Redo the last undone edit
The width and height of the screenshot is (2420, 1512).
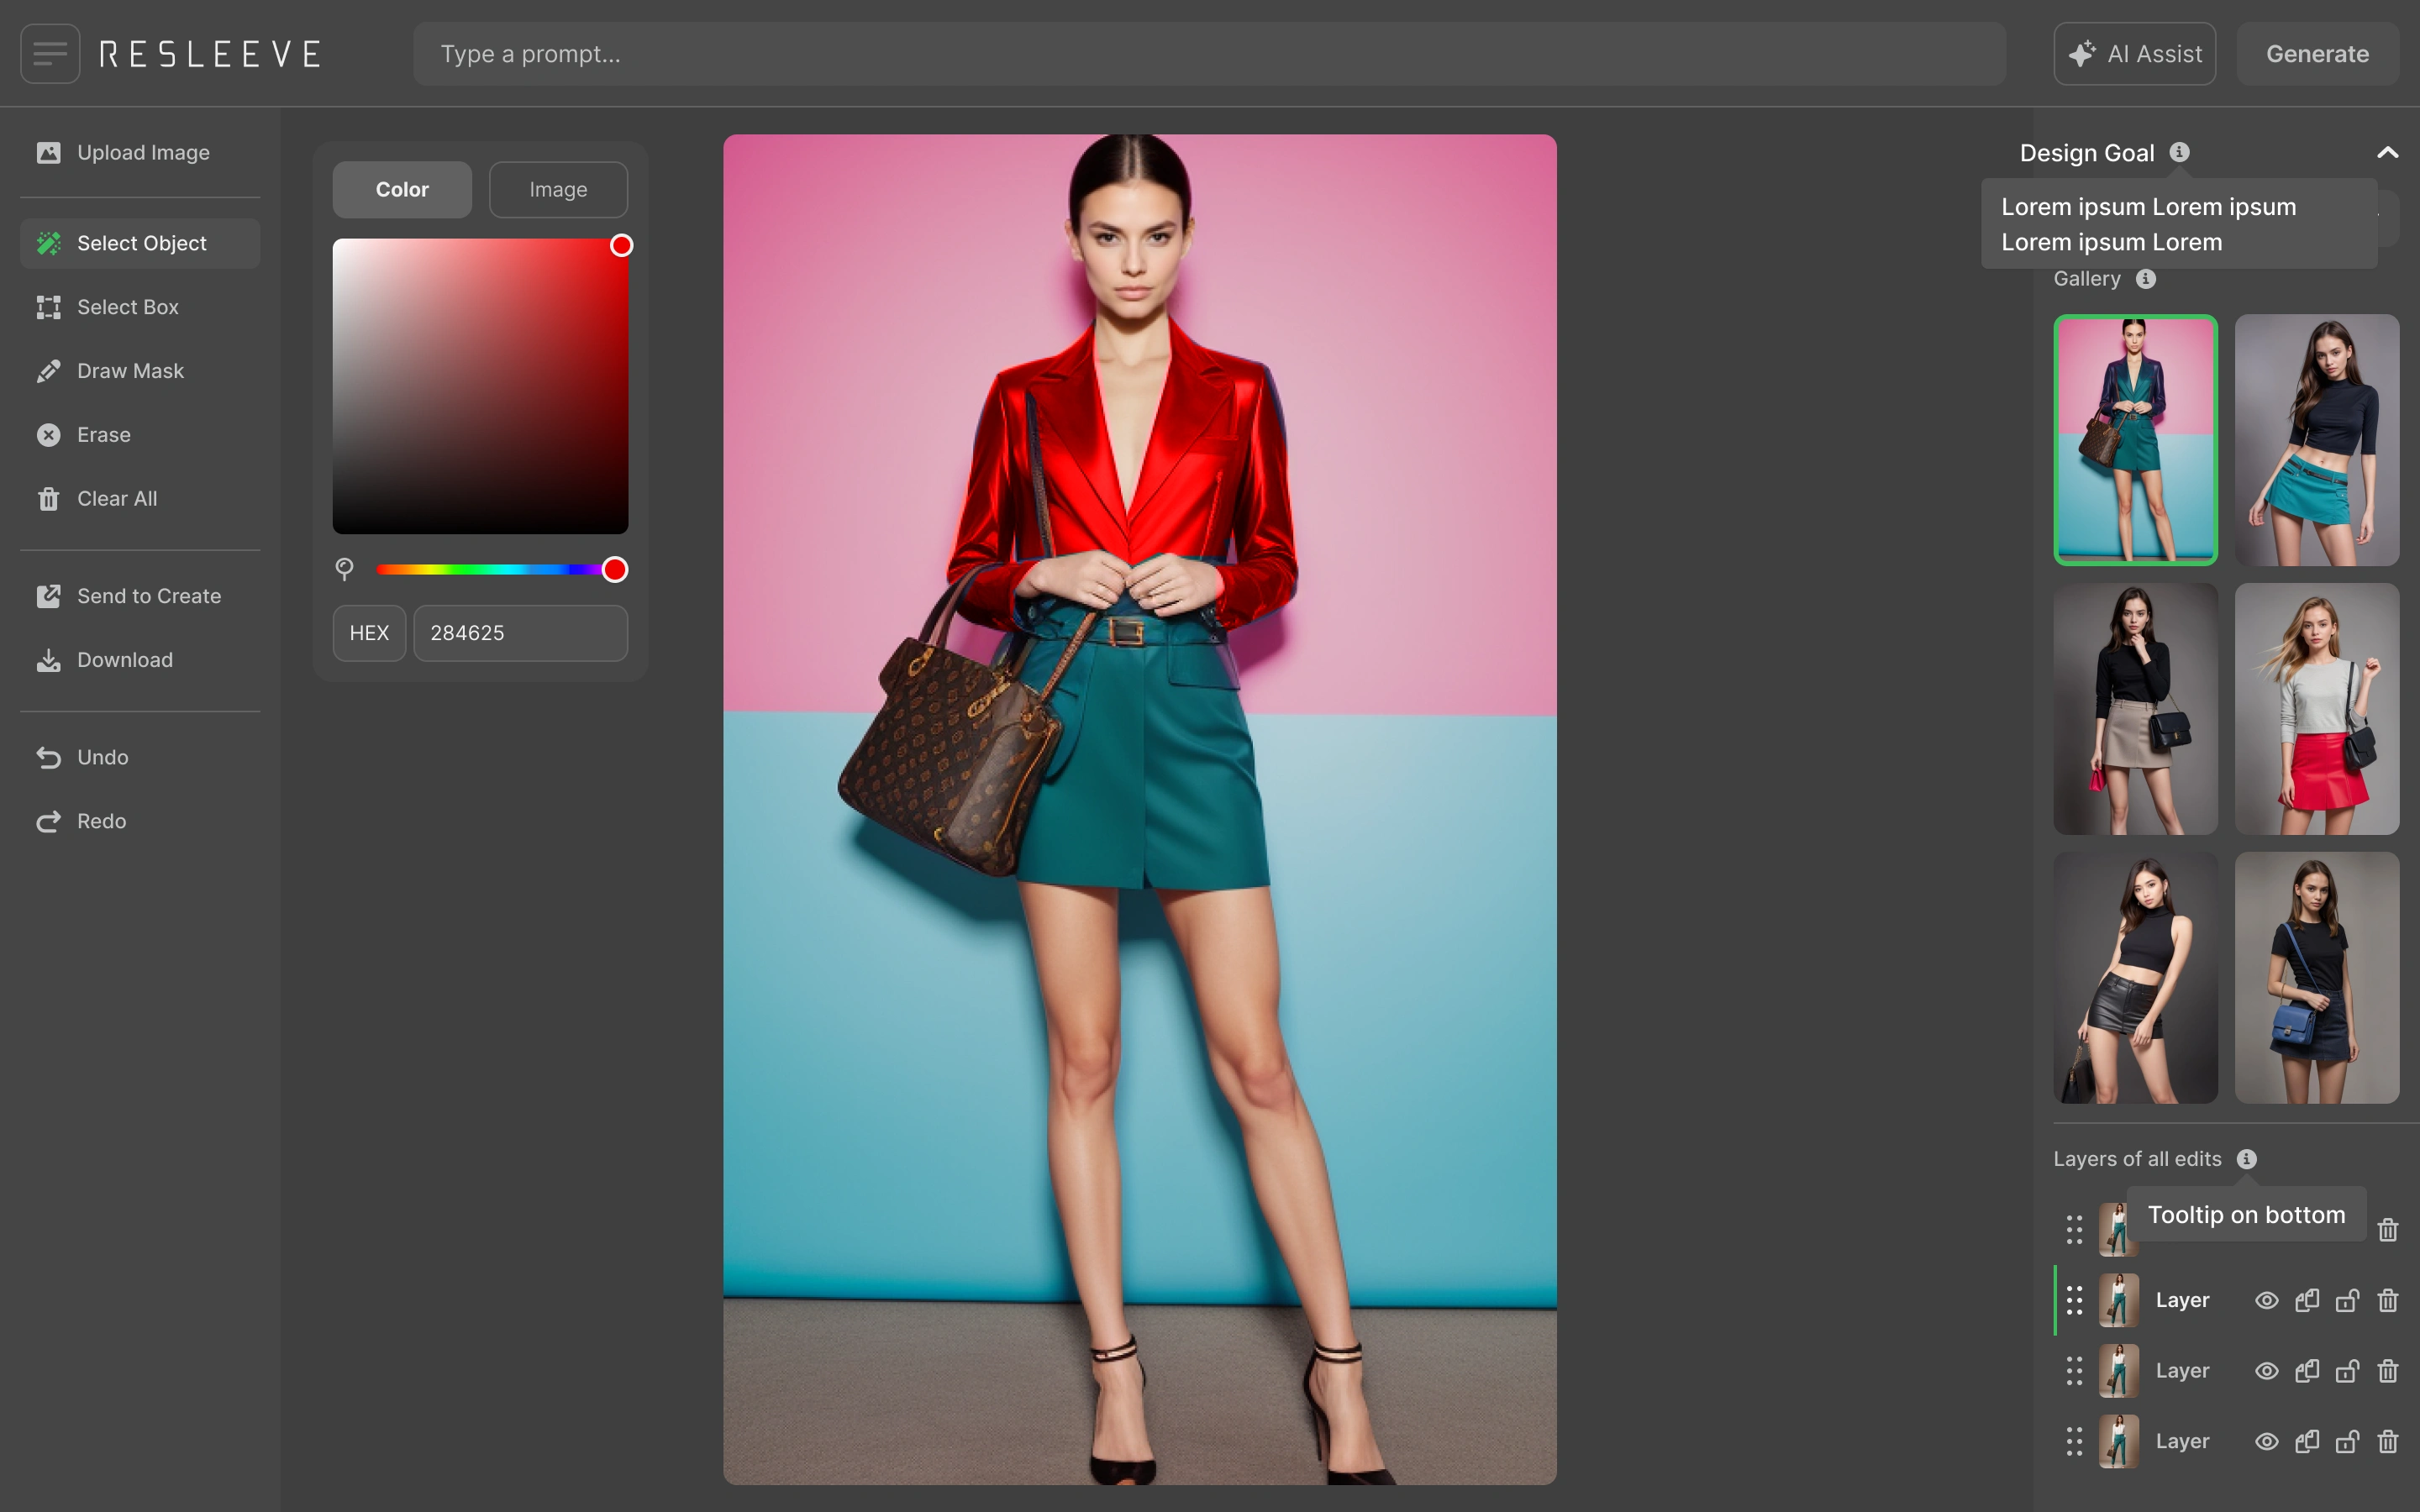click(x=140, y=821)
